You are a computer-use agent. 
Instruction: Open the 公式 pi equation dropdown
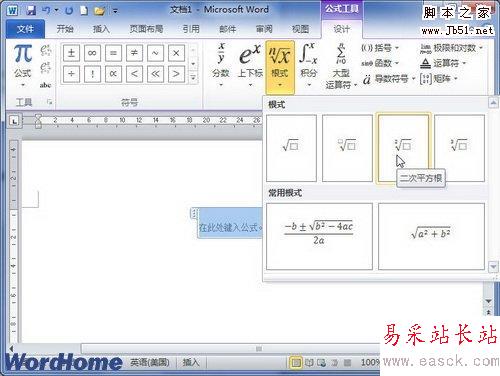(23, 66)
